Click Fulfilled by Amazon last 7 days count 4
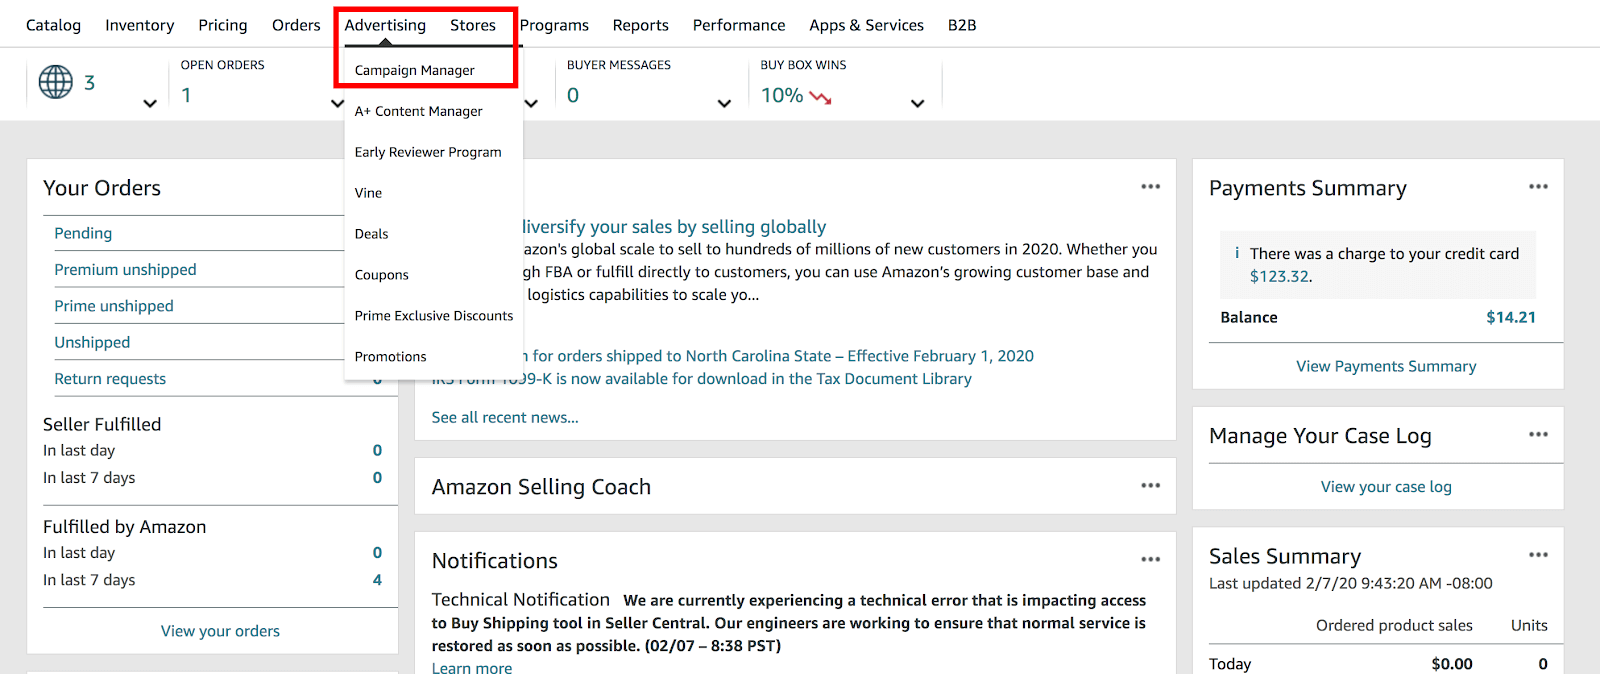This screenshot has width=1600, height=674. (x=377, y=580)
